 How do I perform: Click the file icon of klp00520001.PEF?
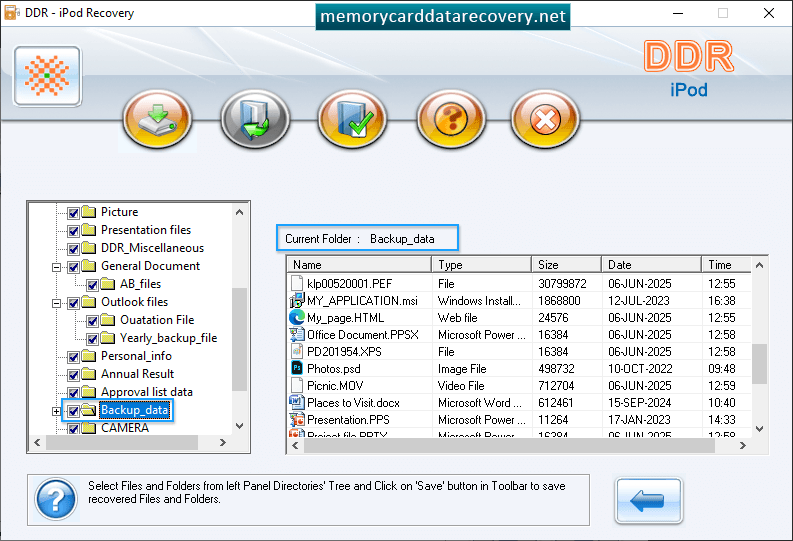pyautogui.click(x=297, y=283)
